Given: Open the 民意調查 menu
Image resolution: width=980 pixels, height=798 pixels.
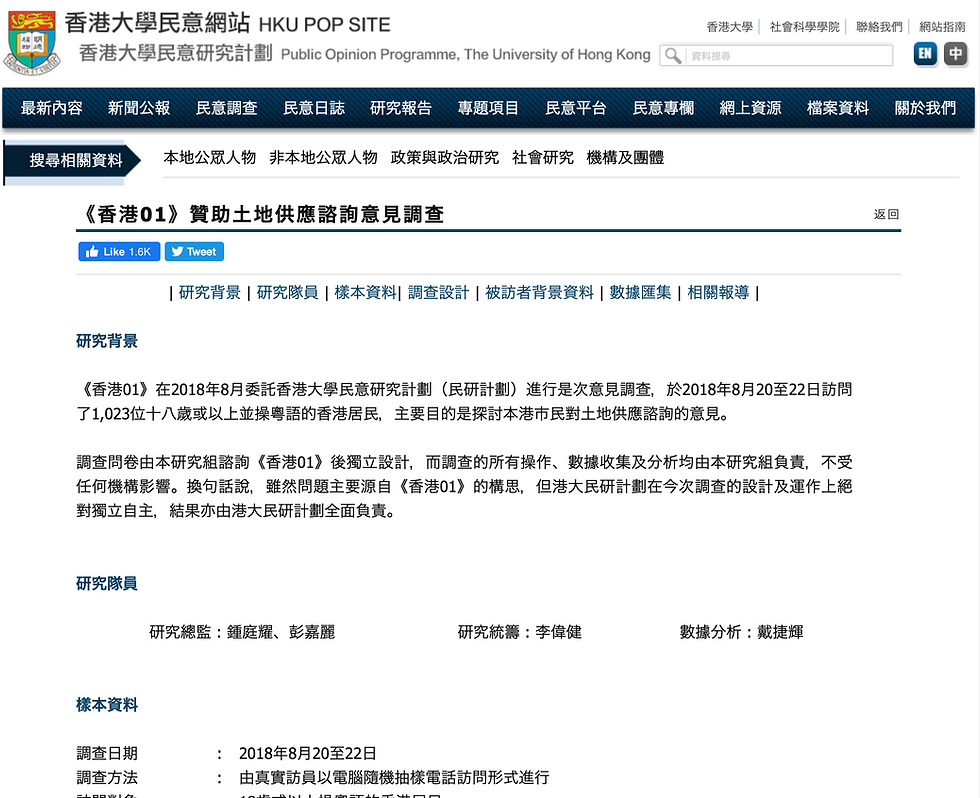Looking at the screenshot, I should (x=226, y=108).
